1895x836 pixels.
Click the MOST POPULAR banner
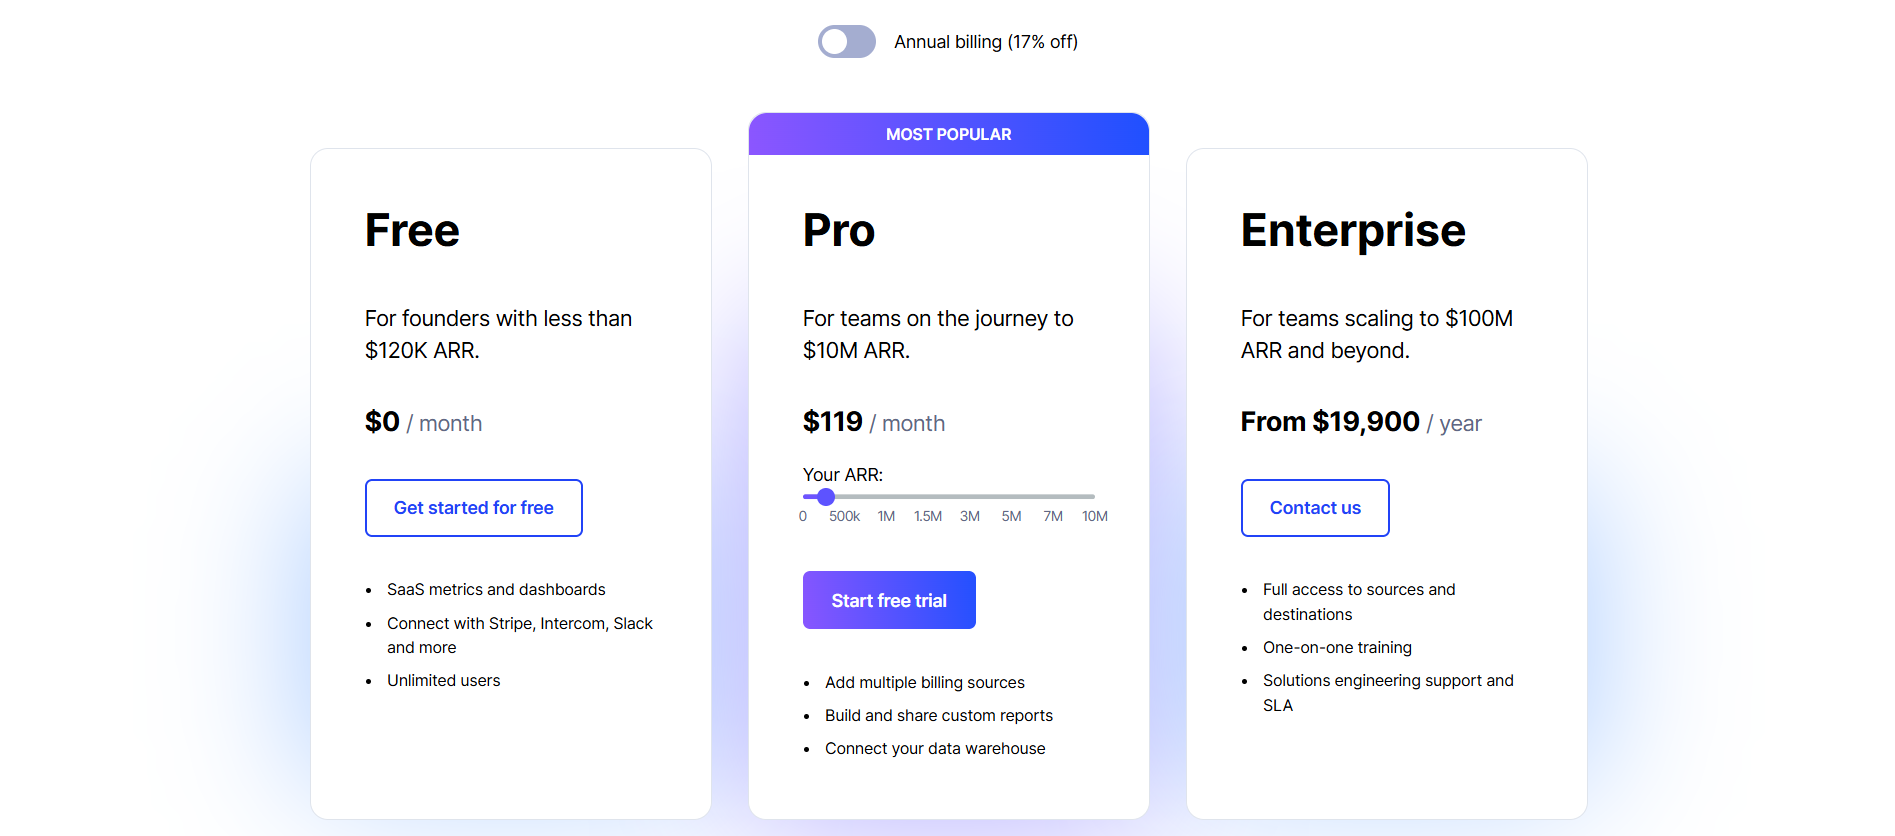tap(948, 134)
